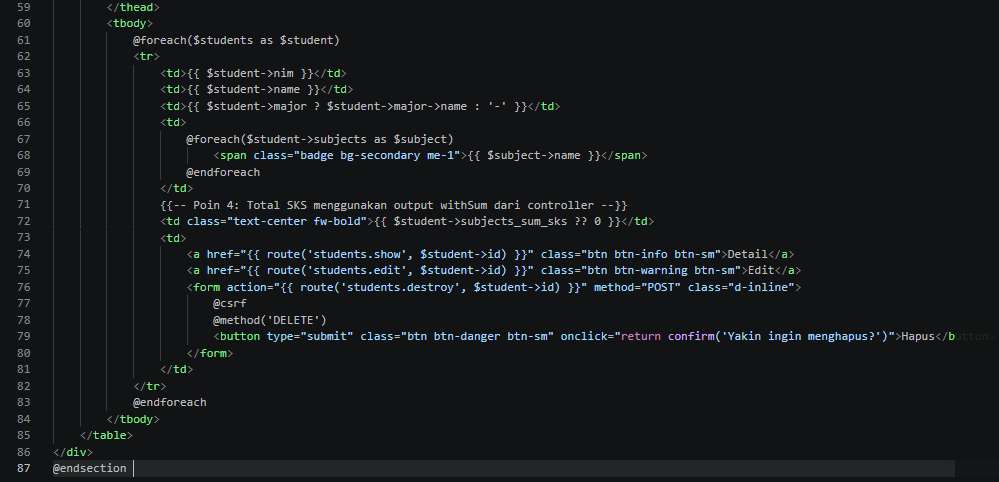The width and height of the screenshot is (999, 482).
Task: Click 'd-inline' class string
Action: 761,287
